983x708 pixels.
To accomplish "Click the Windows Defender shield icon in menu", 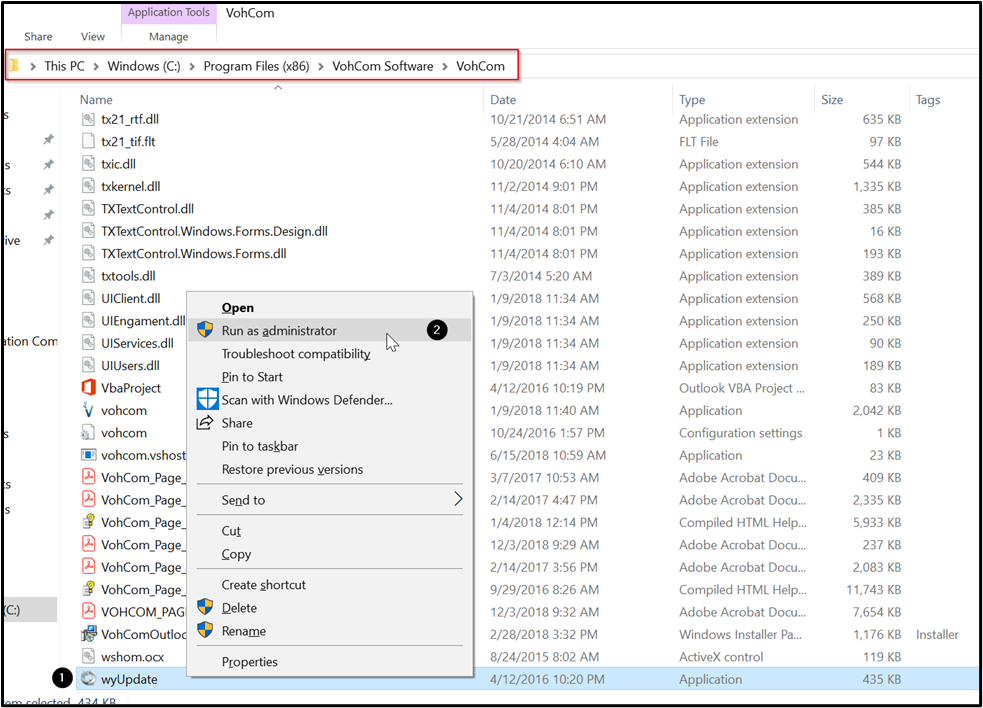I will (x=207, y=399).
